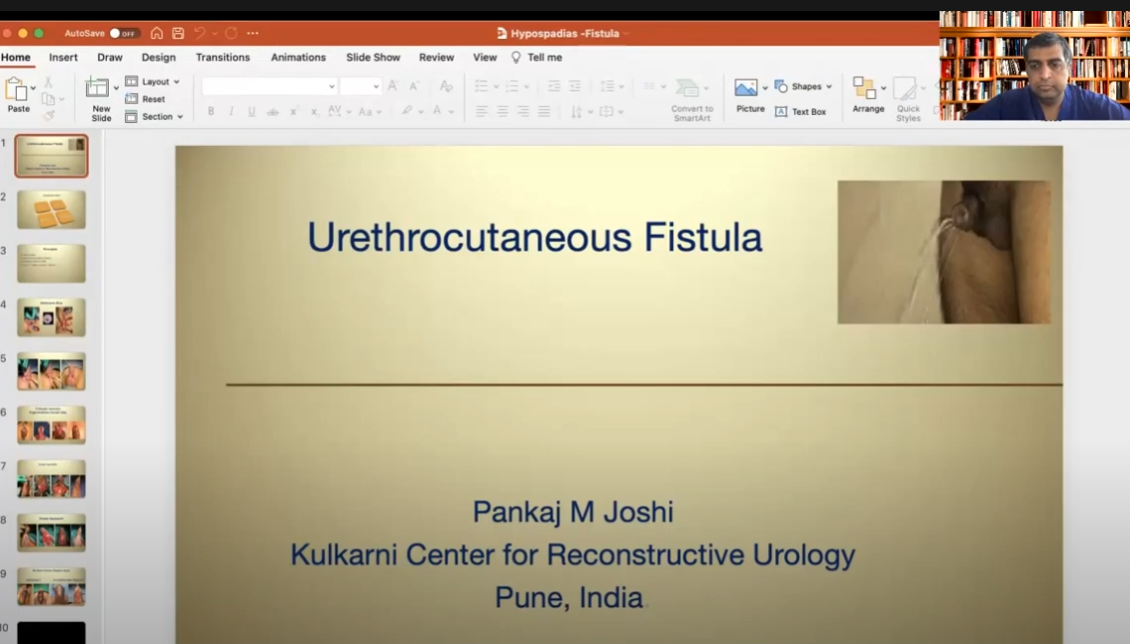Image resolution: width=1130 pixels, height=644 pixels.
Task: Toggle the AutoSave switch
Action: pyautogui.click(x=124, y=33)
